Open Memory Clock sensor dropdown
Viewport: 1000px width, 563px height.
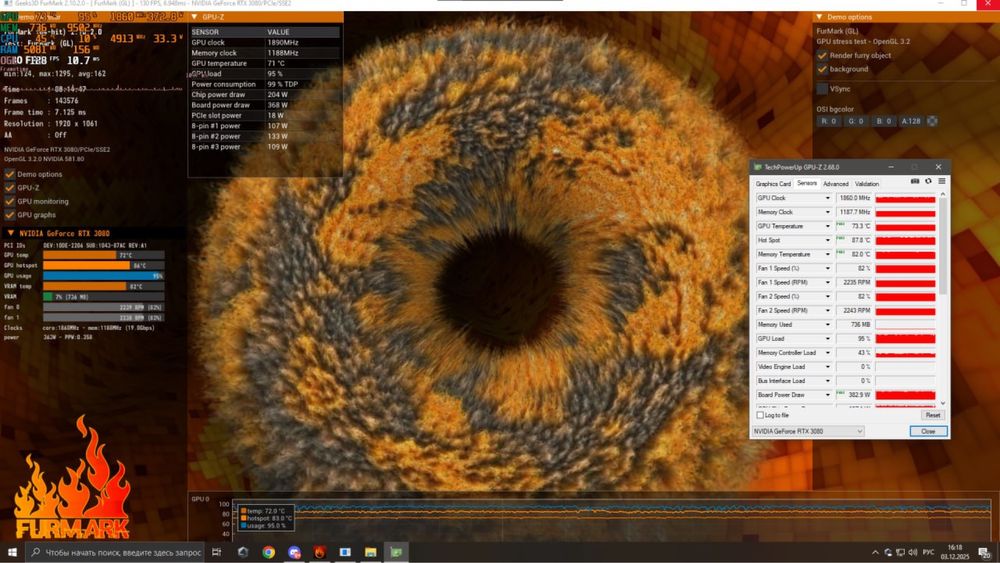tap(828, 212)
